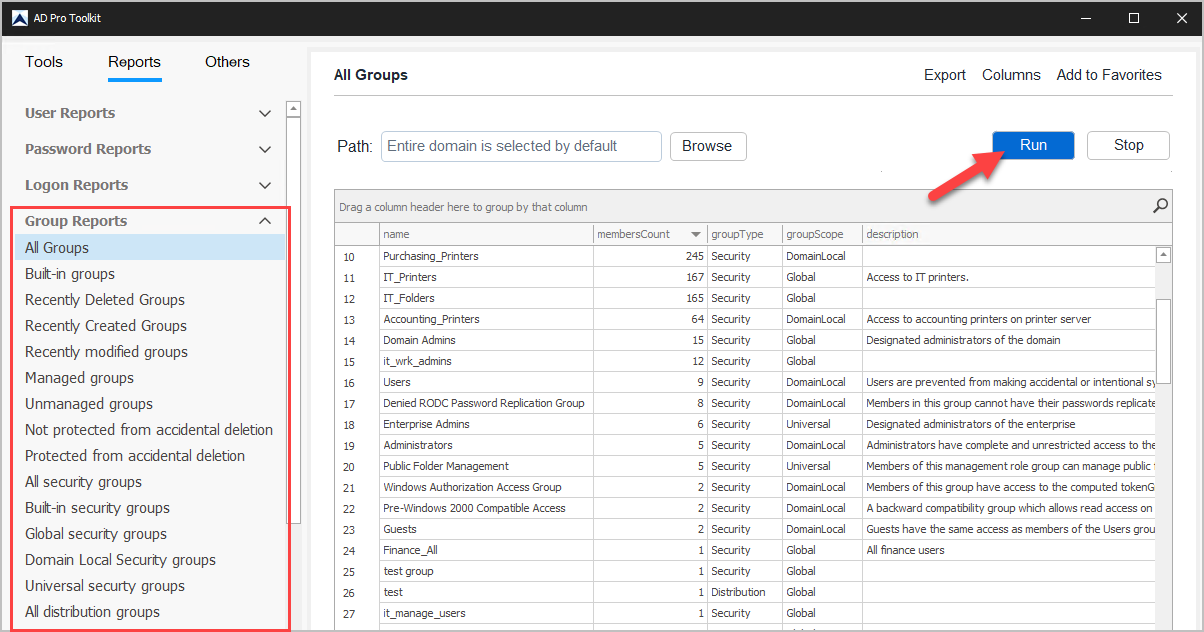Select Built-in groups report
The width and height of the screenshot is (1204, 632).
coord(70,274)
